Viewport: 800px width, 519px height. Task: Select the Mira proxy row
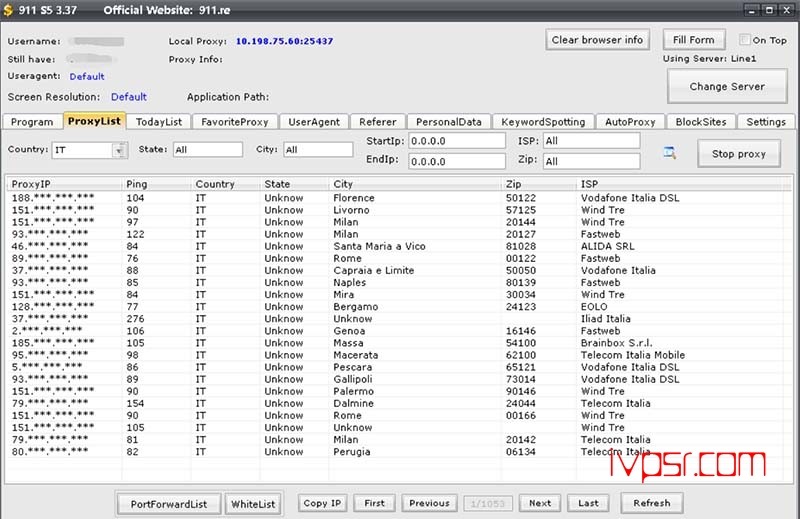pos(398,295)
